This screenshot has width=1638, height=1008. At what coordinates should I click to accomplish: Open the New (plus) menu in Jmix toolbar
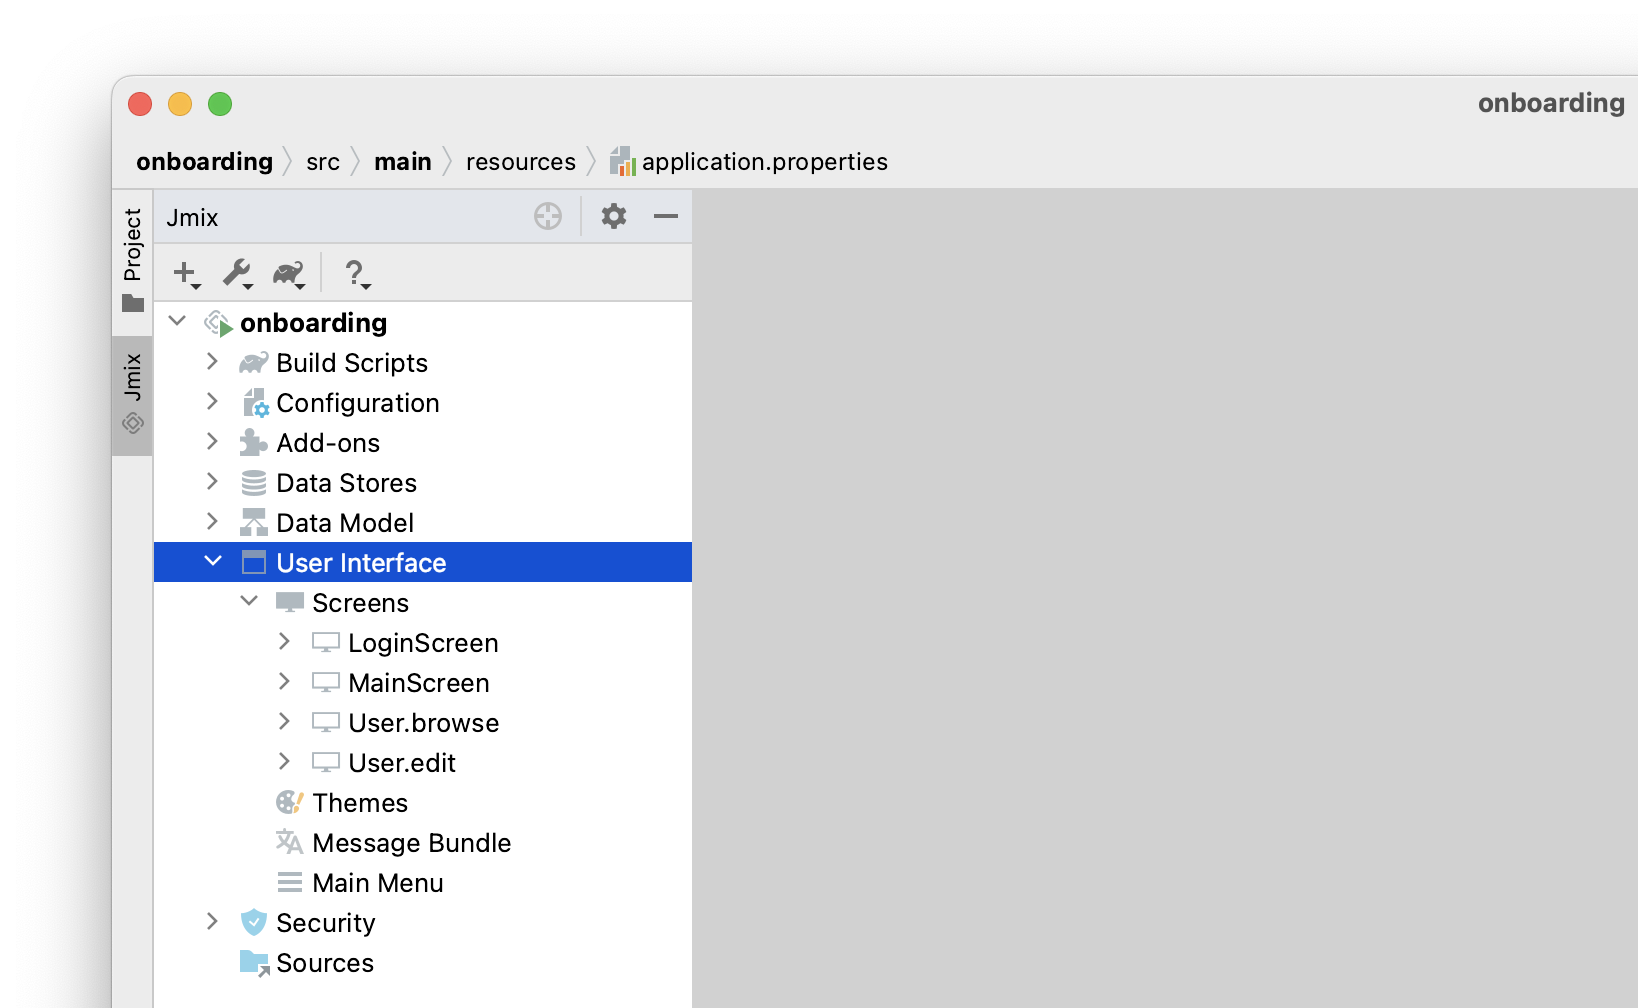pos(186,273)
